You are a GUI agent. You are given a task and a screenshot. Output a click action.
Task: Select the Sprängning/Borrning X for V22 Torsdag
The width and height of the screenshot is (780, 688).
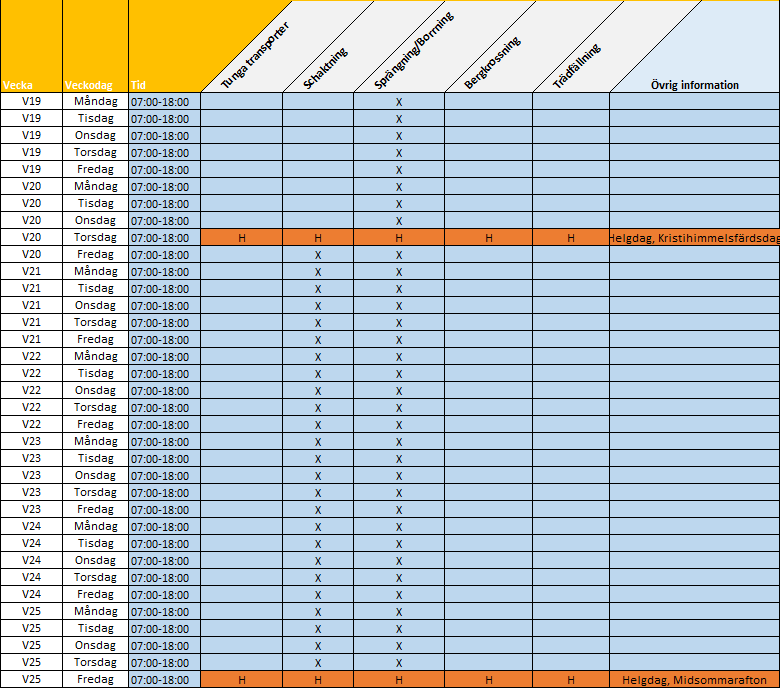pos(399,407)
